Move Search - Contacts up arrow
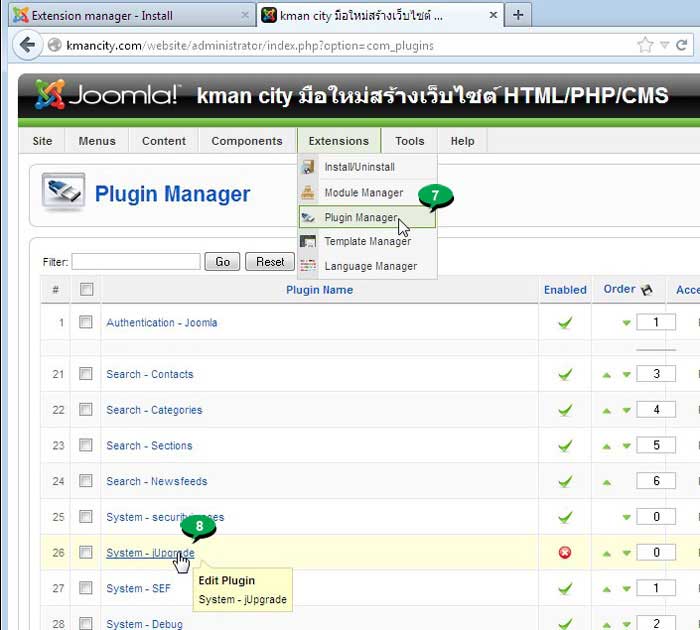Viewport: 700px width, 630px height. 606,375
